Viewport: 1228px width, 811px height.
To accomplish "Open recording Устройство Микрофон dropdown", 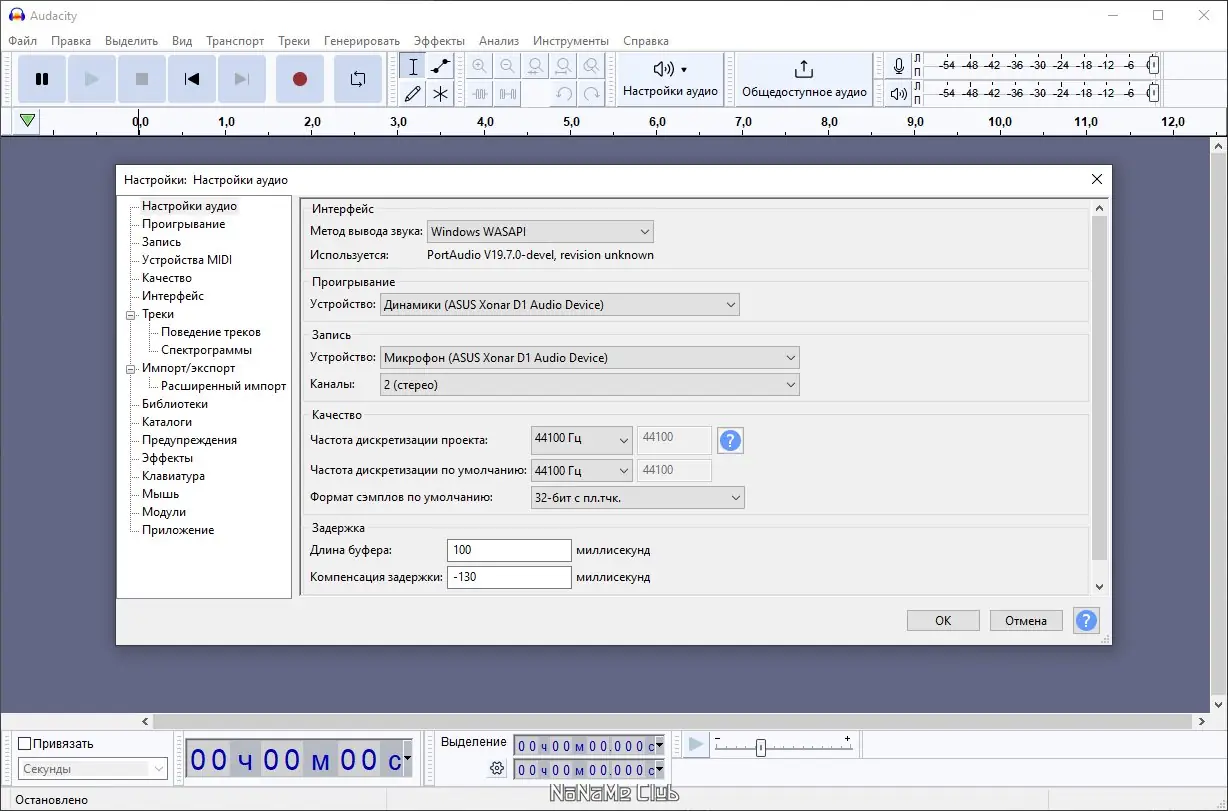I will tap(589, 357).
